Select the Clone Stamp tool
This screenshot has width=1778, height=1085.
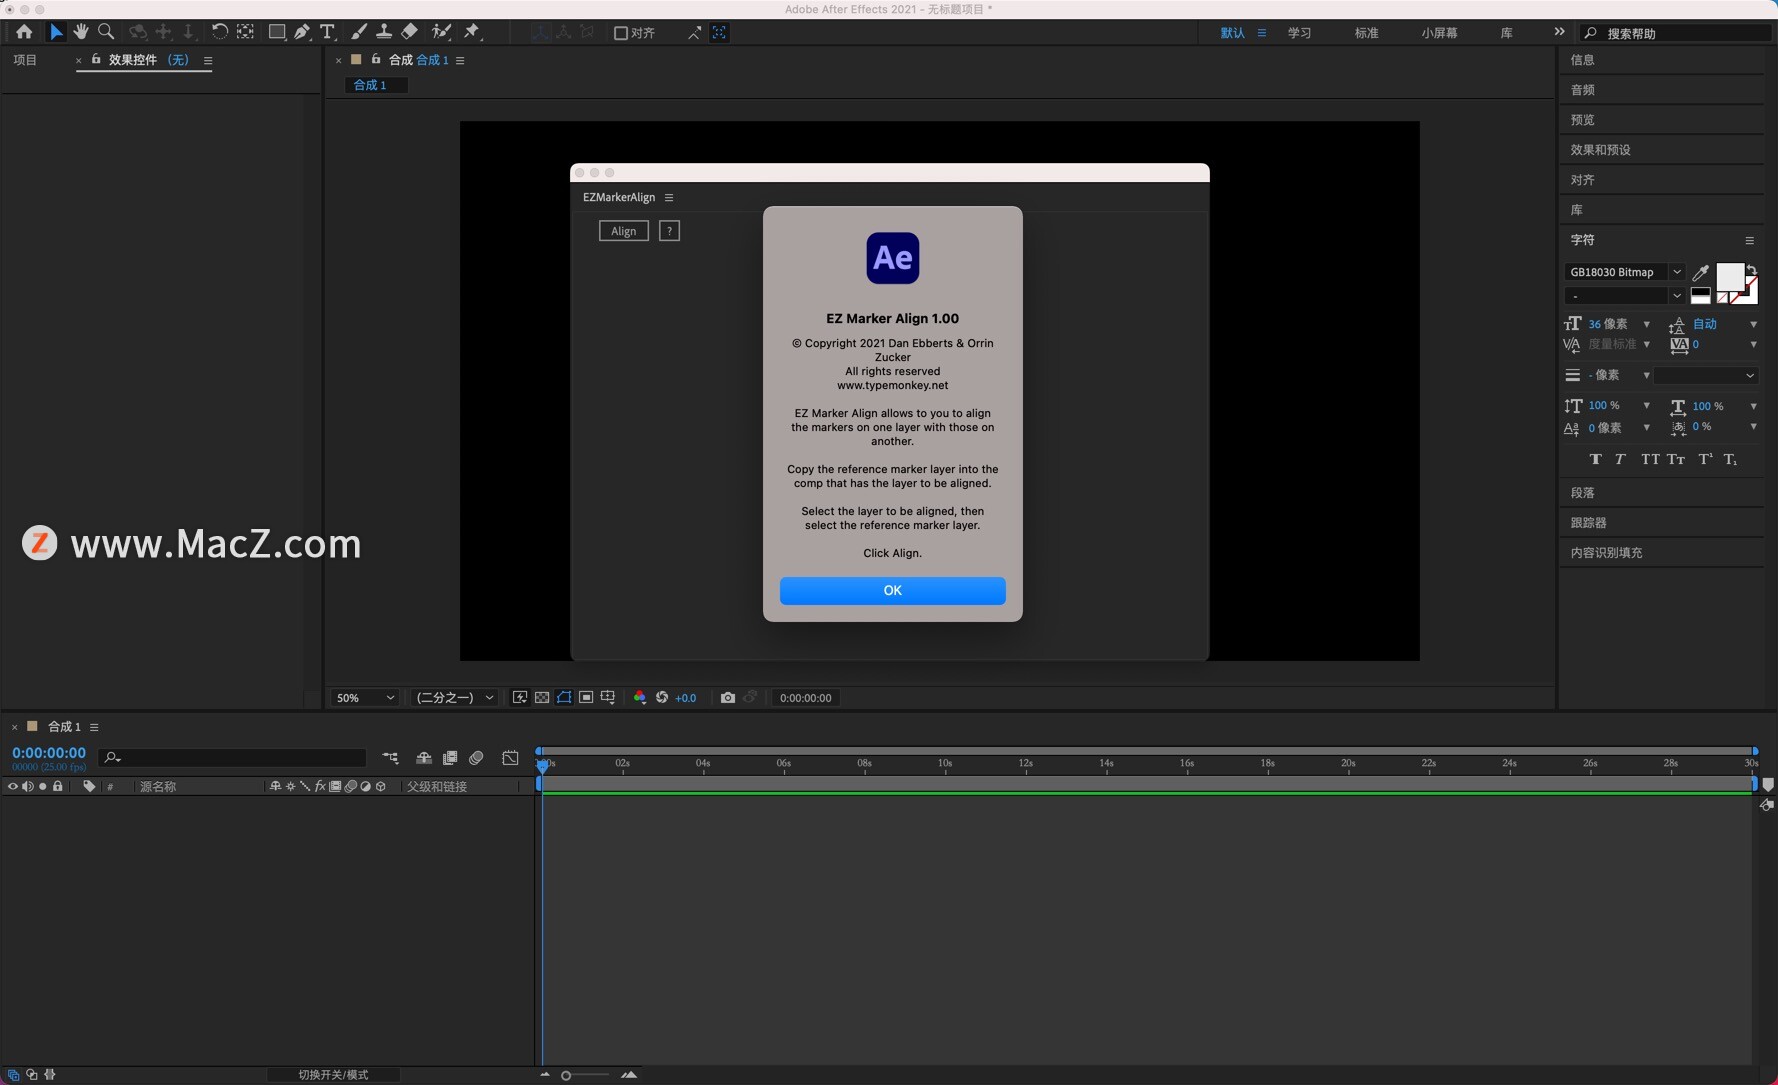coord(383,32)
